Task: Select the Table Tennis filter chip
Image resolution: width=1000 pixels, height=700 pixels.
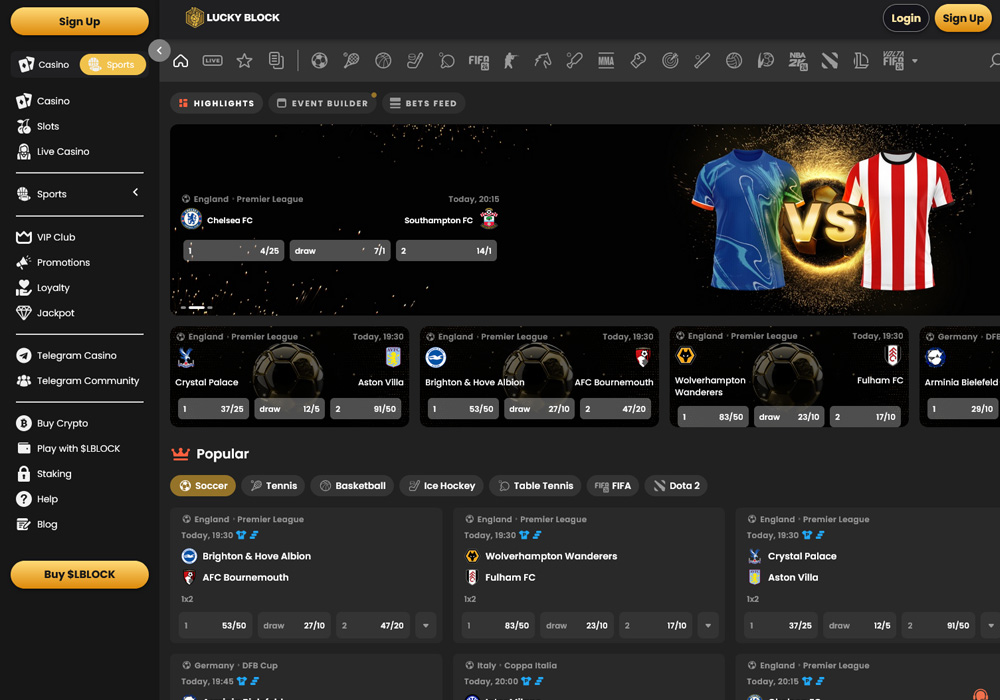Action: click(535, 486)
